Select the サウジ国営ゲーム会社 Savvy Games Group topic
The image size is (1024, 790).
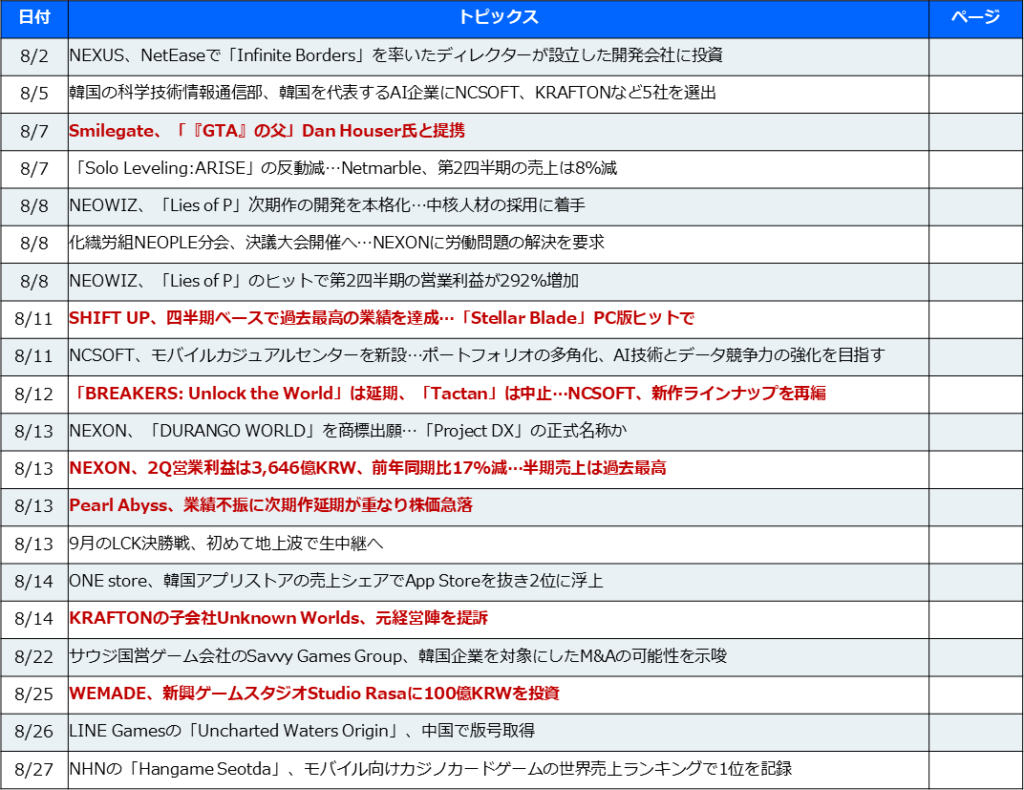[x=398, y=656]
